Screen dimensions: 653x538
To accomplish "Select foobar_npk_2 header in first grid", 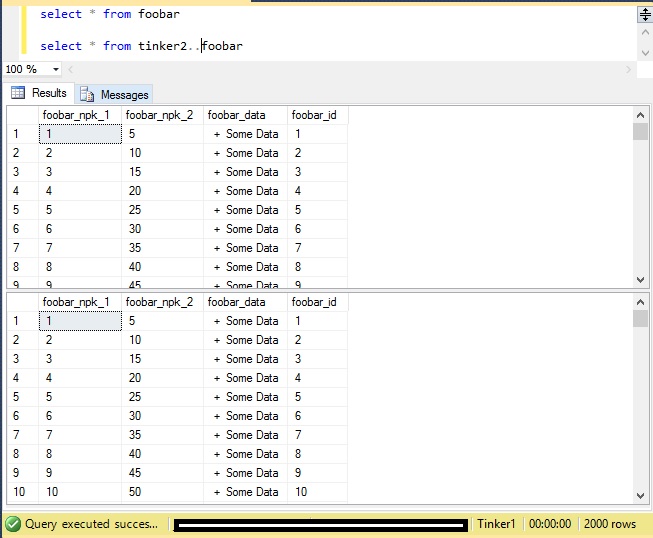I will pos(162,115).
